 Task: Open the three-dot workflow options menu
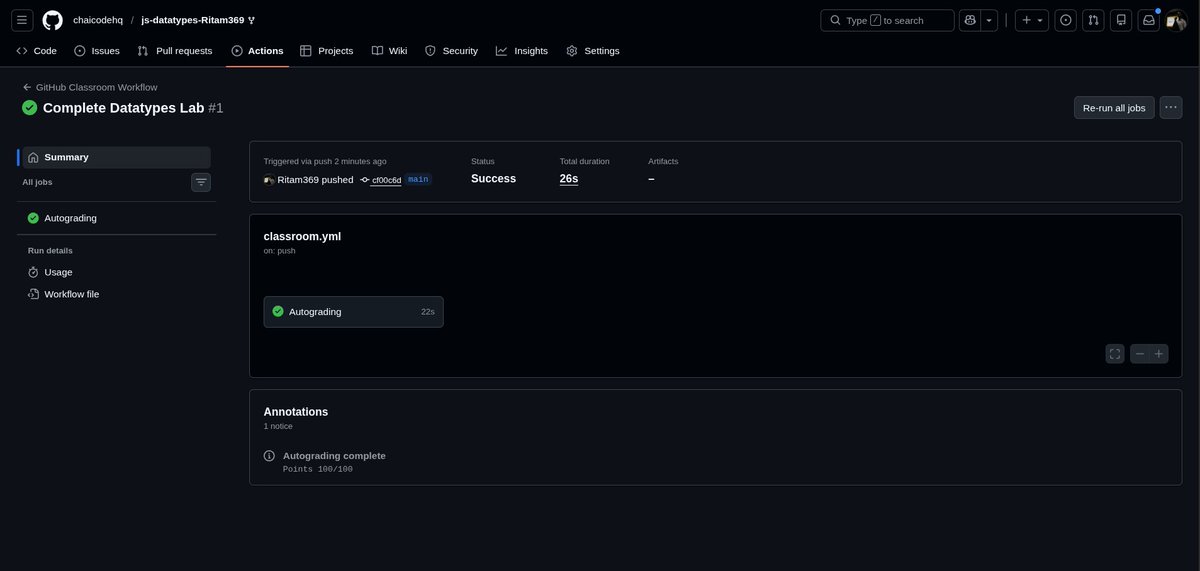pyautogui.click(x=1171, y=108)
